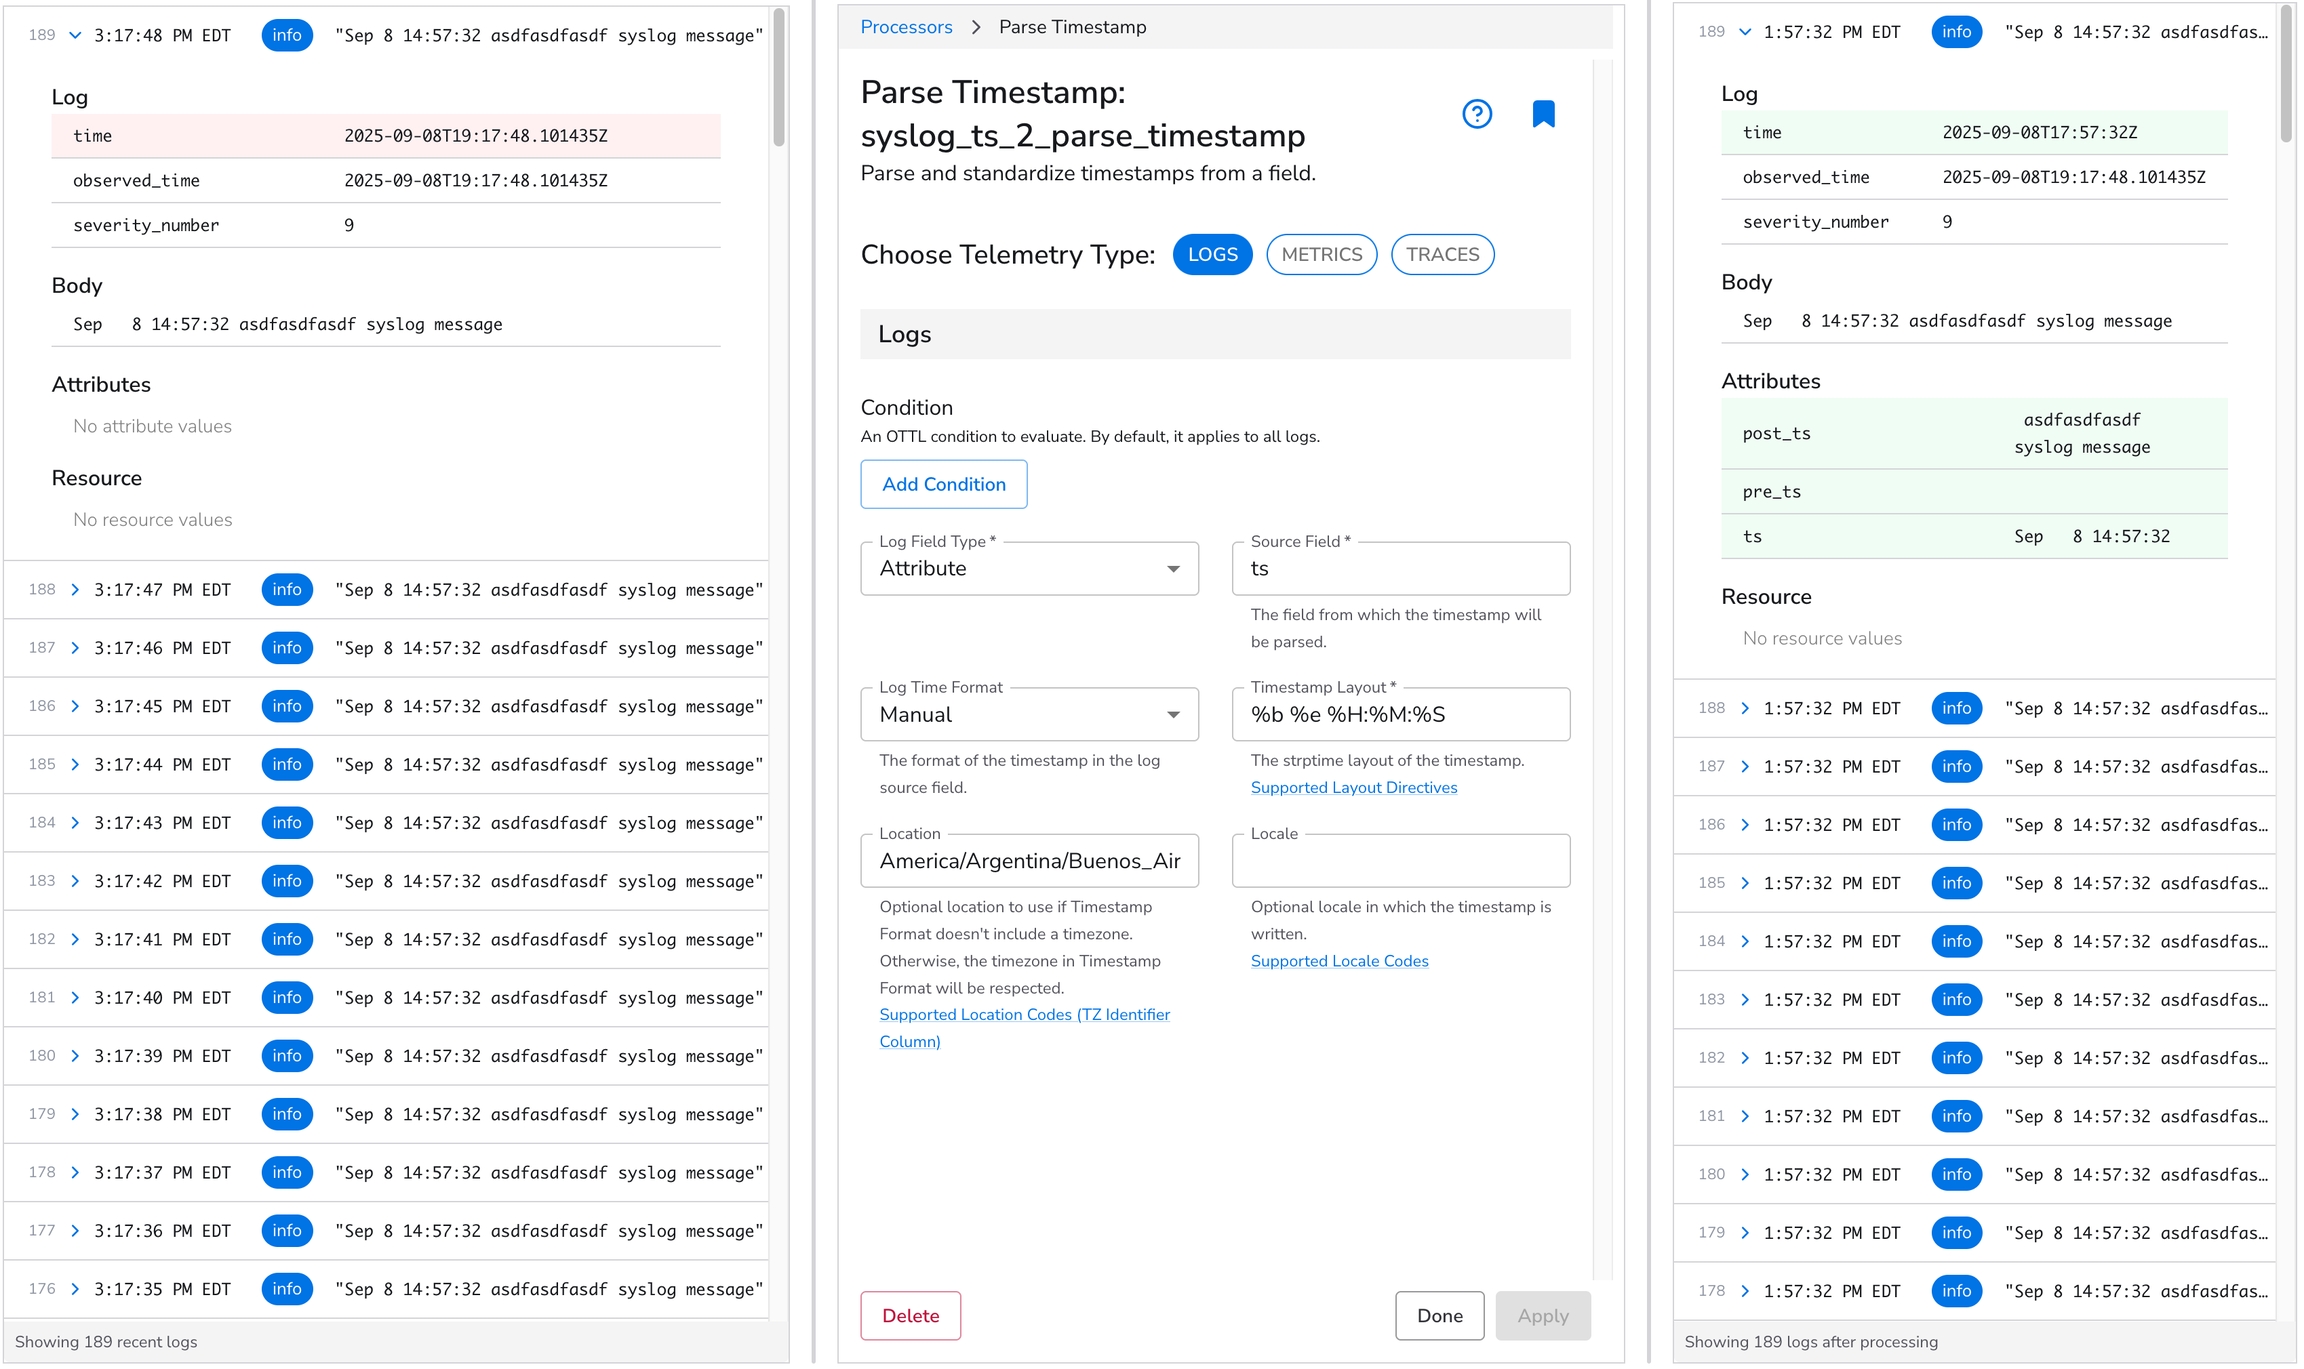Open the Log Time Format dropdown
The height and width of the screenshot is (1369, 2304).
(x=1029, y=715)
